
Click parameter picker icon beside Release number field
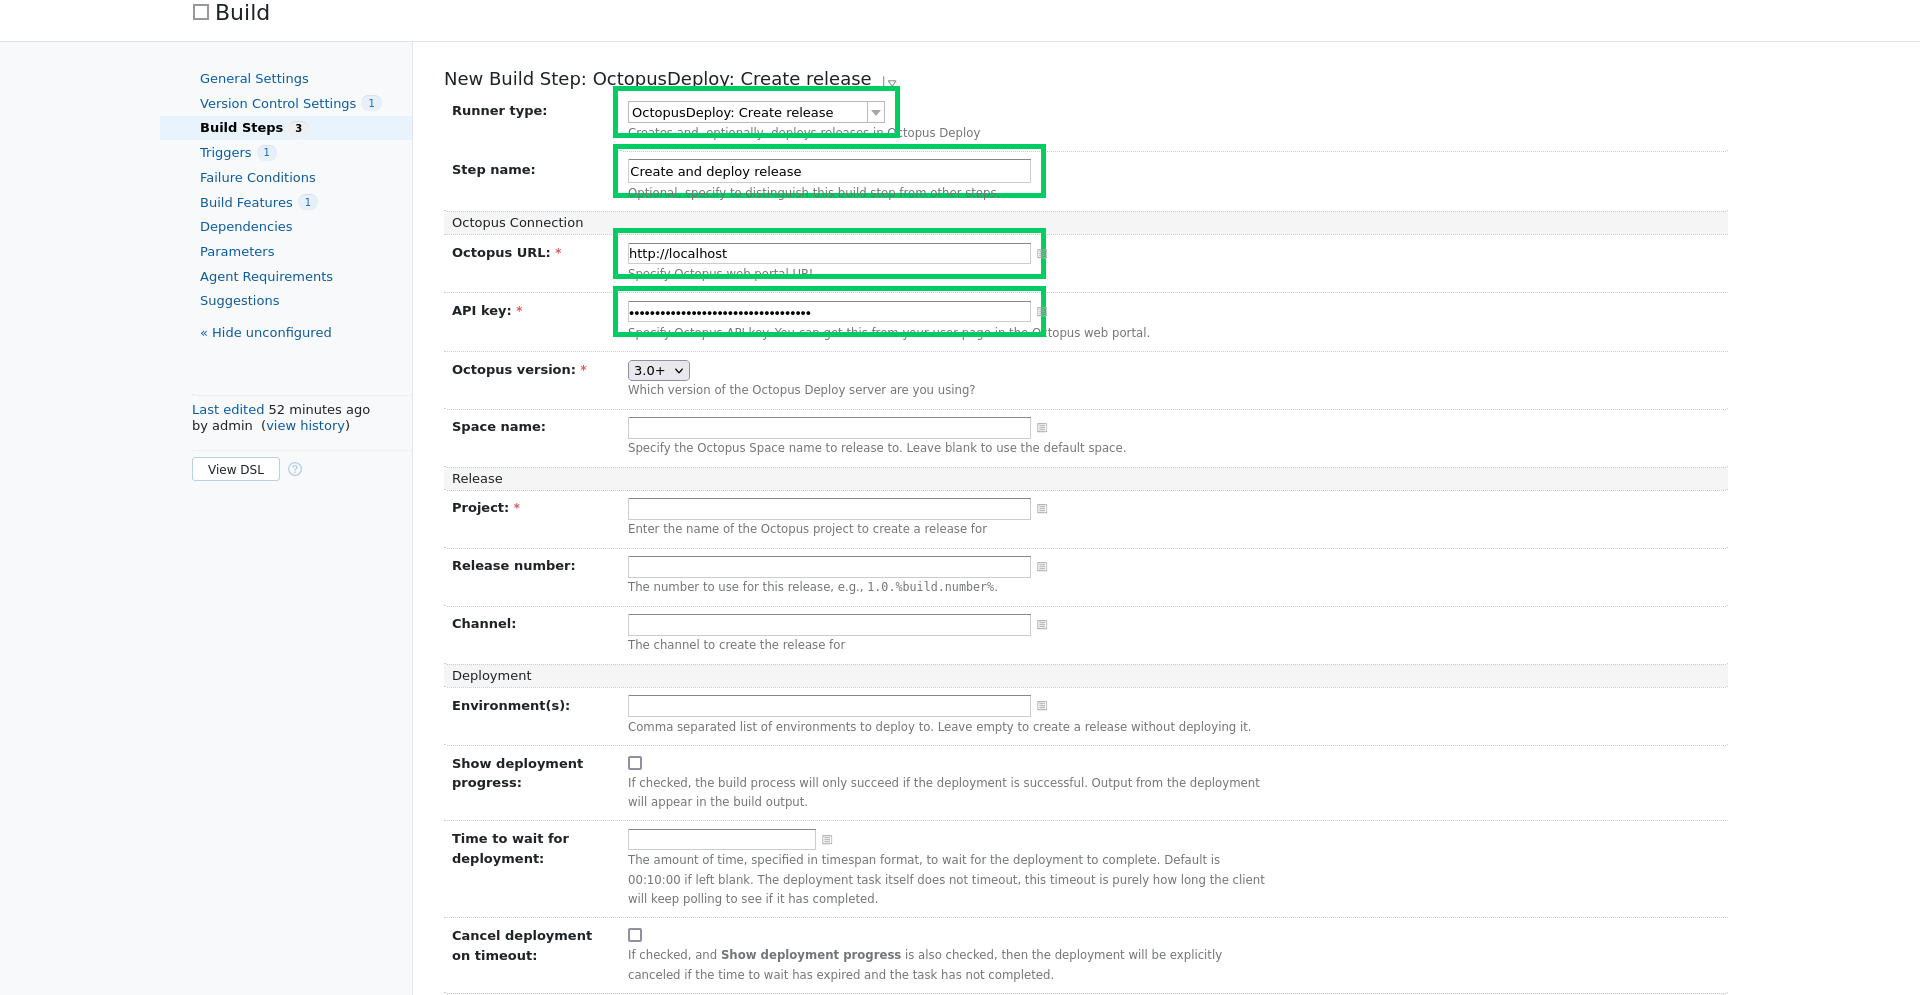1041,567
